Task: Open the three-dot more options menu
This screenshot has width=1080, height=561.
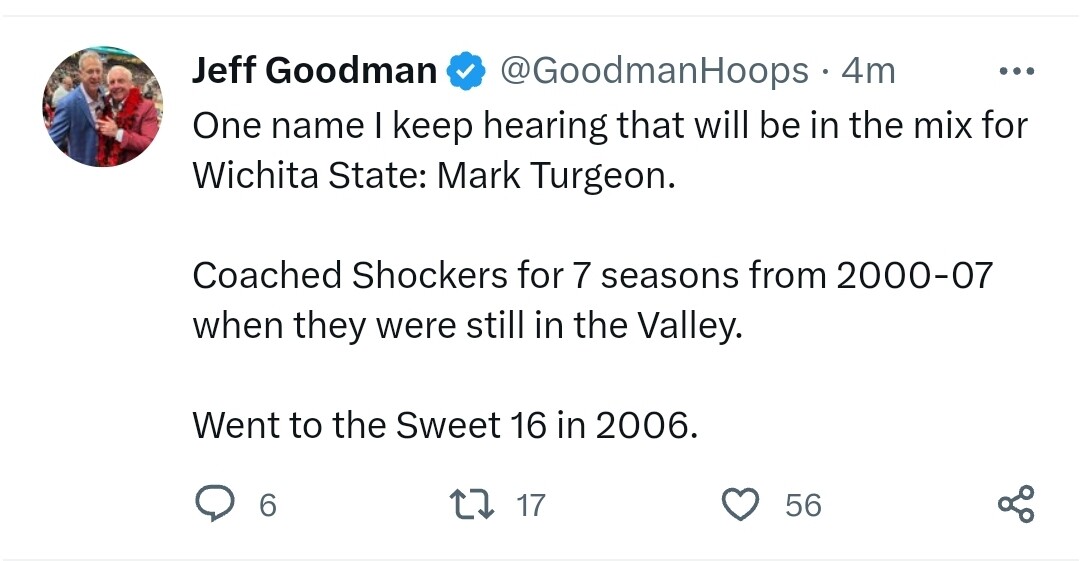Action: click(1017, 71)
